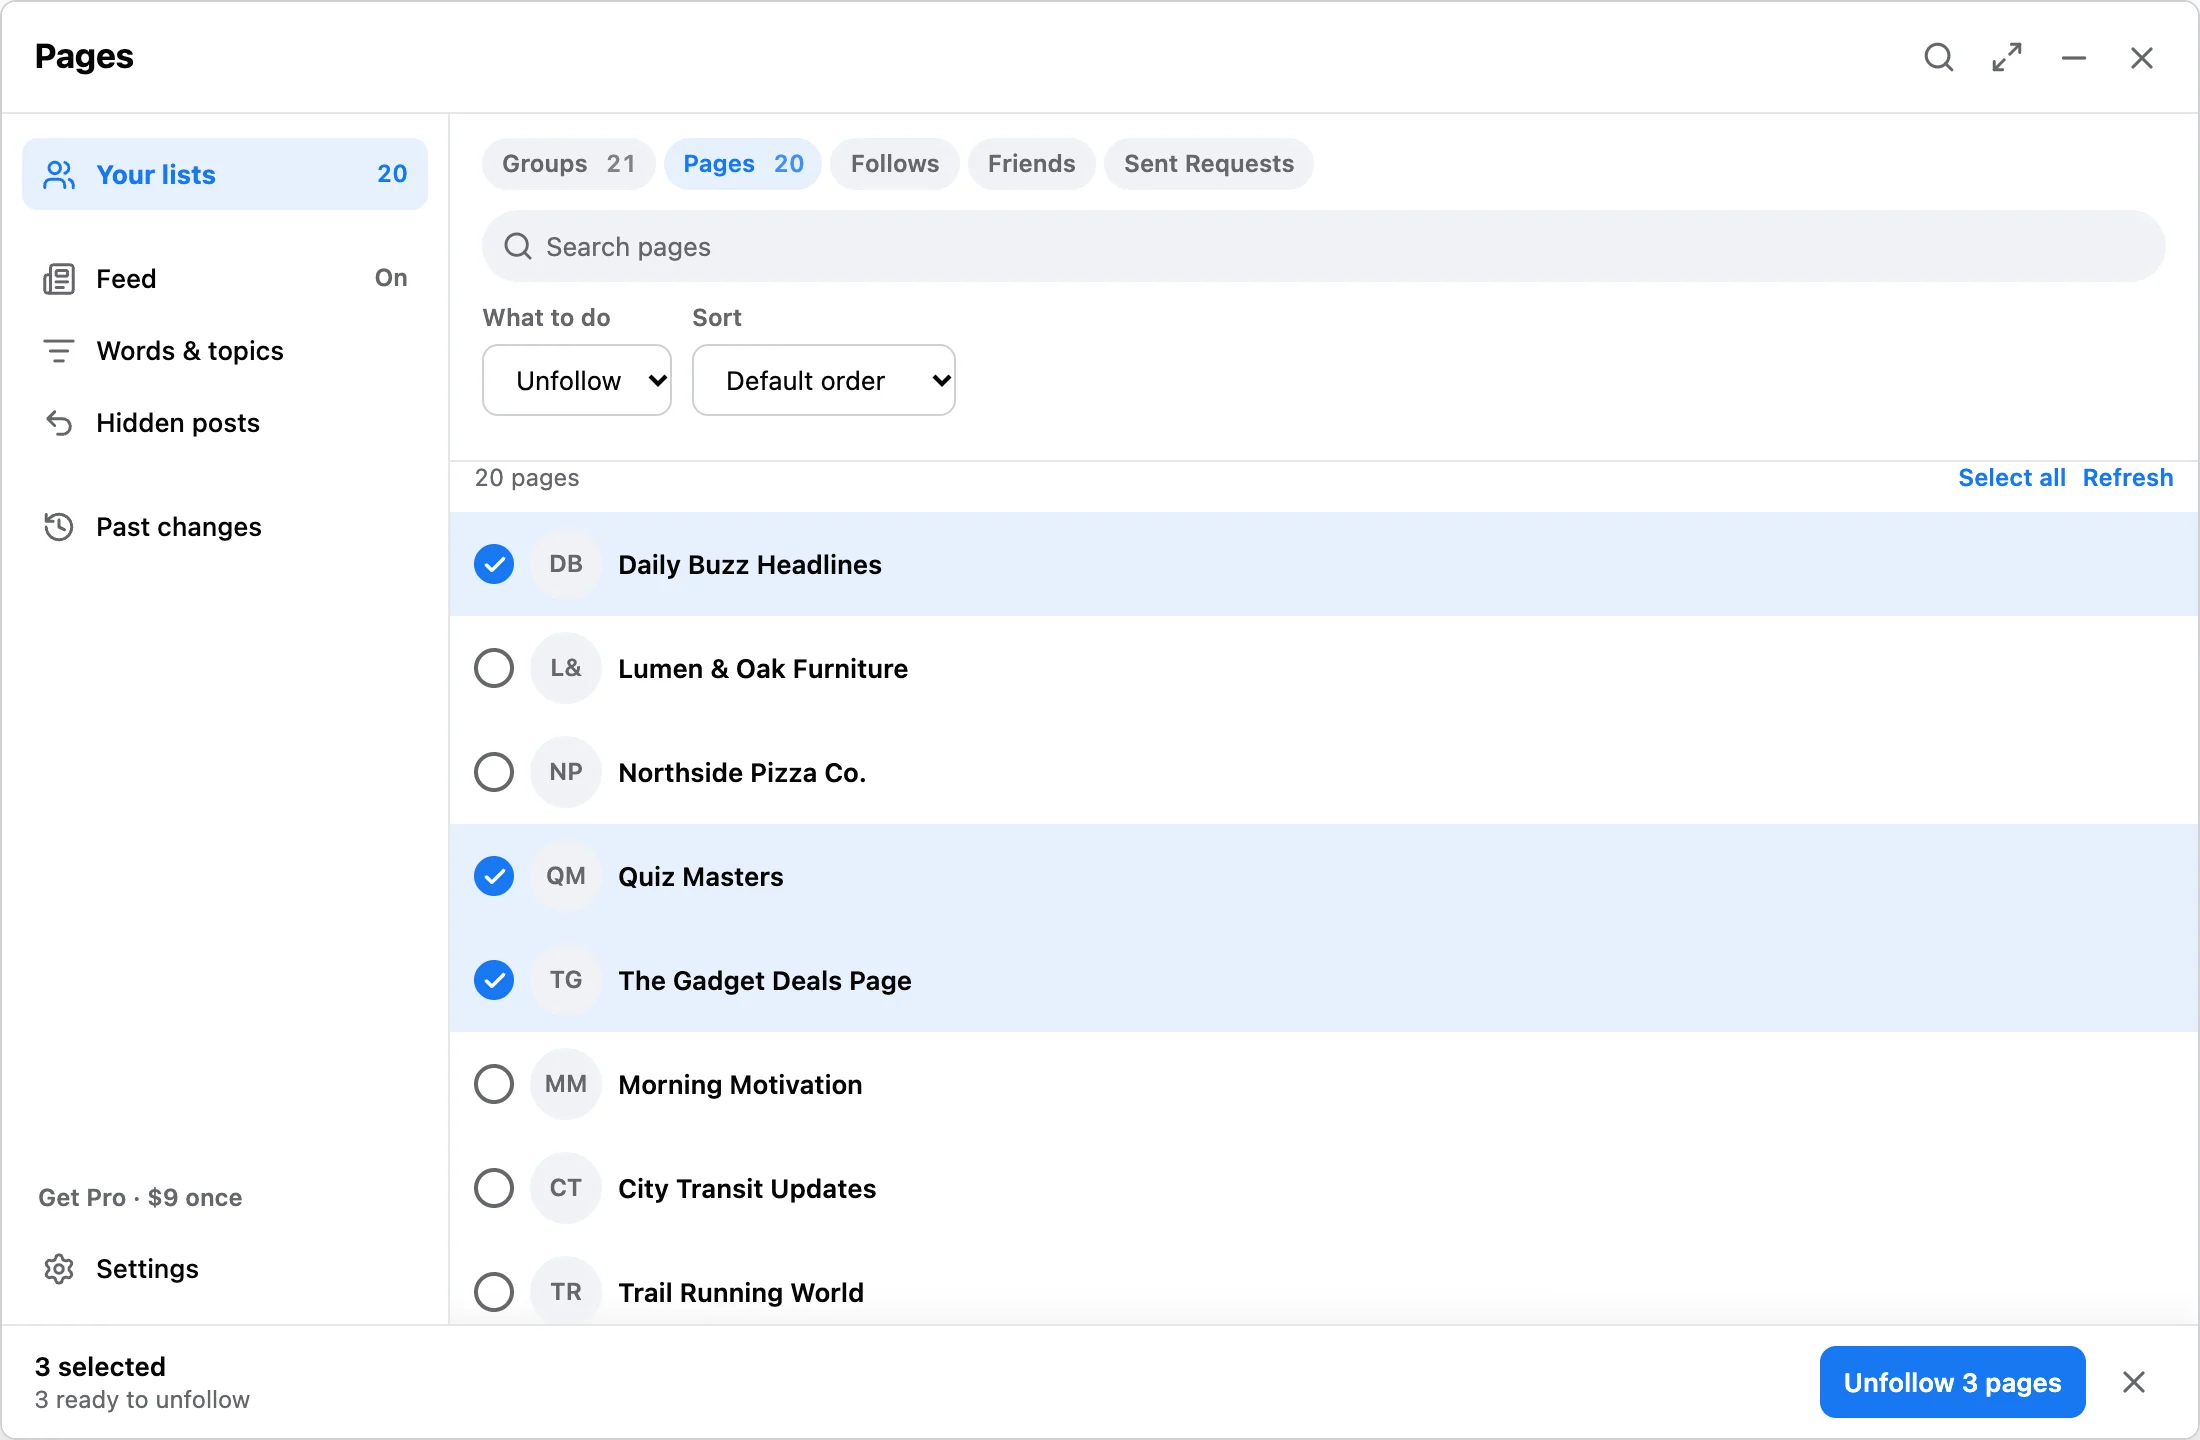Viewport: 2200px width, 1440px height.
Task: Select Northside Pizza Co. checkbox
Action: click(494, 772)
